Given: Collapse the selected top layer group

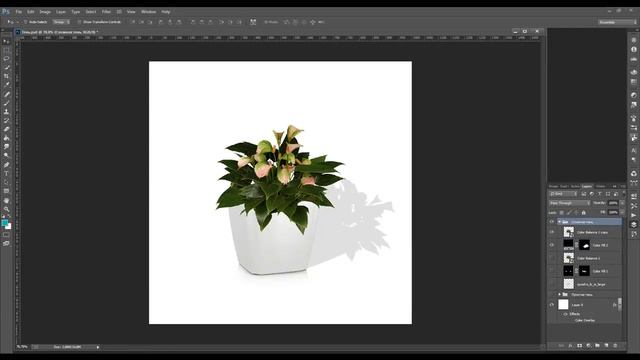Looking at the screenshot, I should 559,222.
